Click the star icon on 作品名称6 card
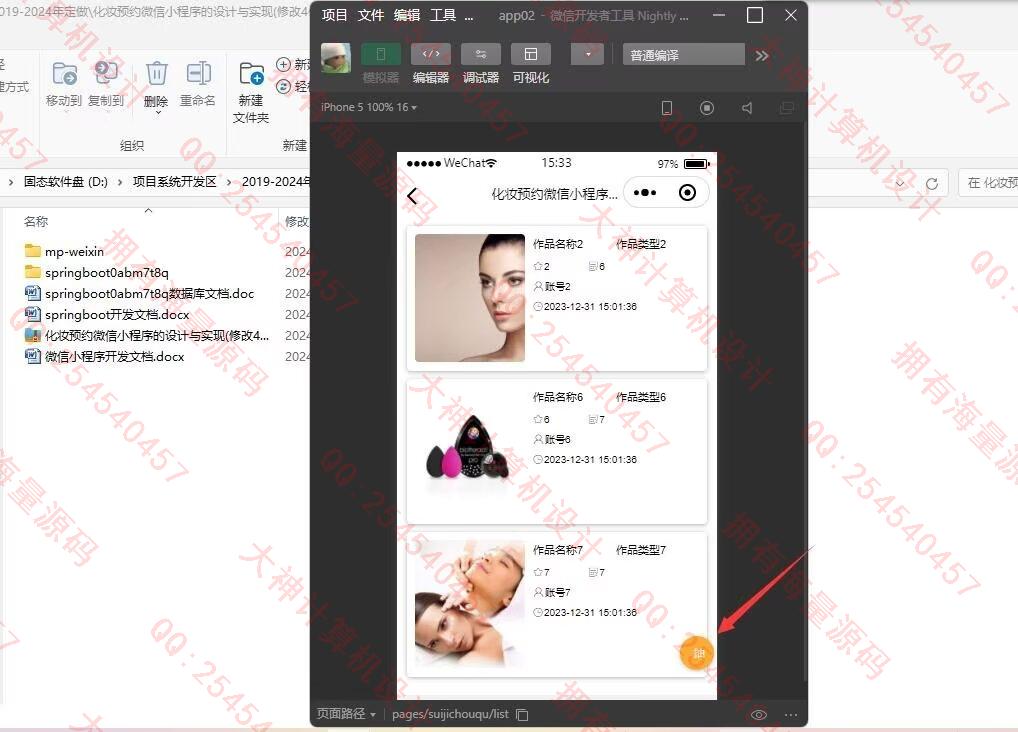This screenshot has height=732, width=1018. pos(538,420)
